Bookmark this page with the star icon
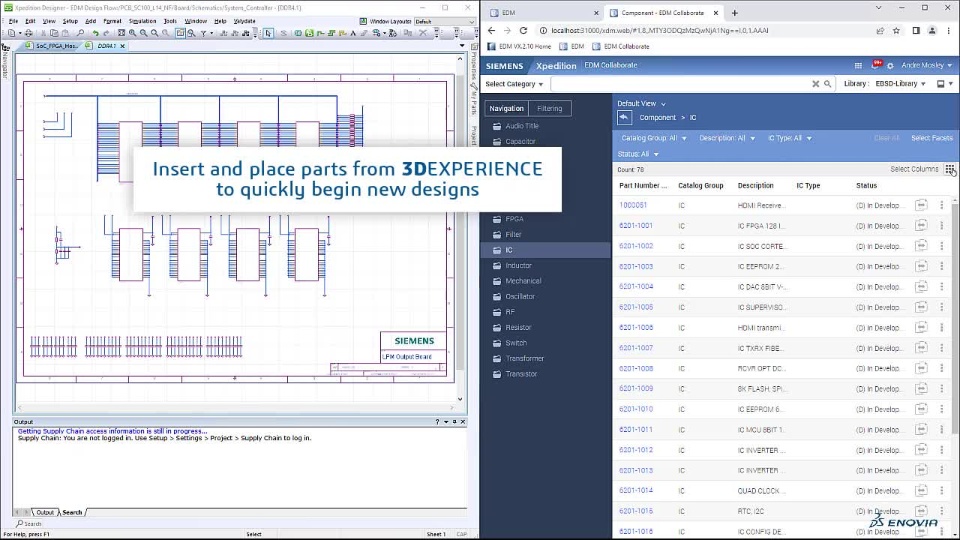The width and height of the screenshot is (960, 540). [x=896, y=30]
